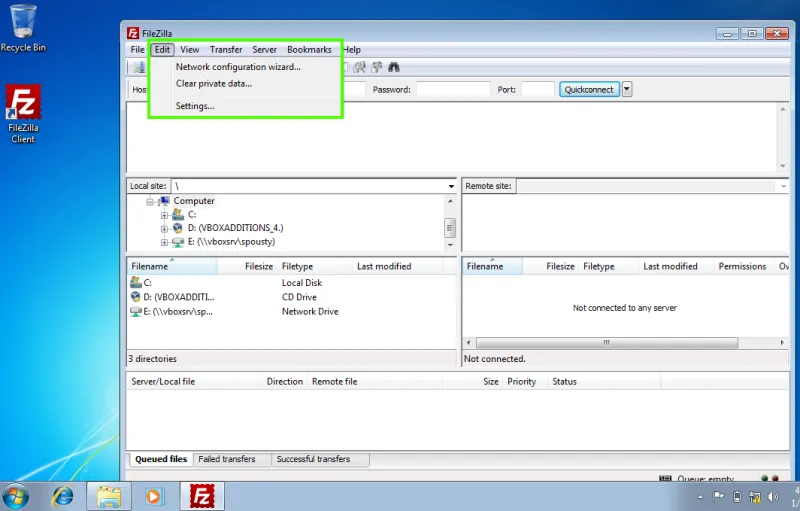Click the E: network drive icon in file list
Image resolution: width=800 pixels, height=511 pixels.
[136, 311]
